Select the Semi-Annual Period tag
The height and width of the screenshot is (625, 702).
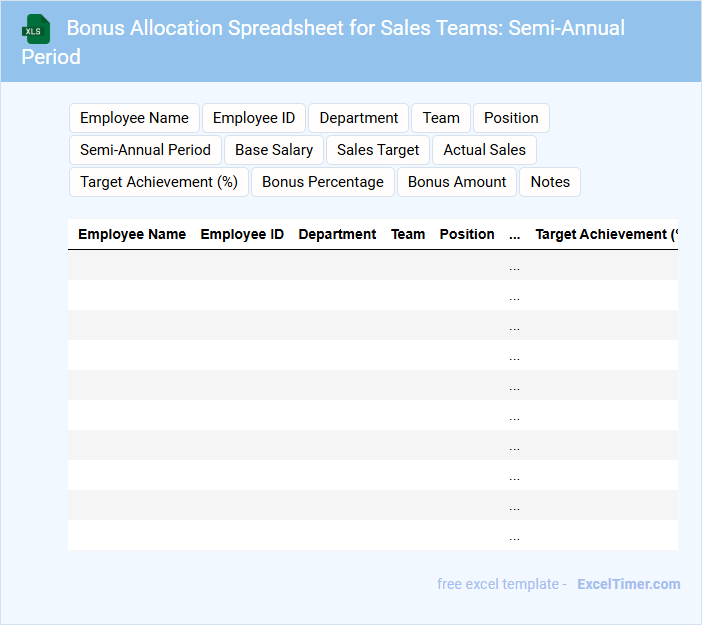(145, 150)
